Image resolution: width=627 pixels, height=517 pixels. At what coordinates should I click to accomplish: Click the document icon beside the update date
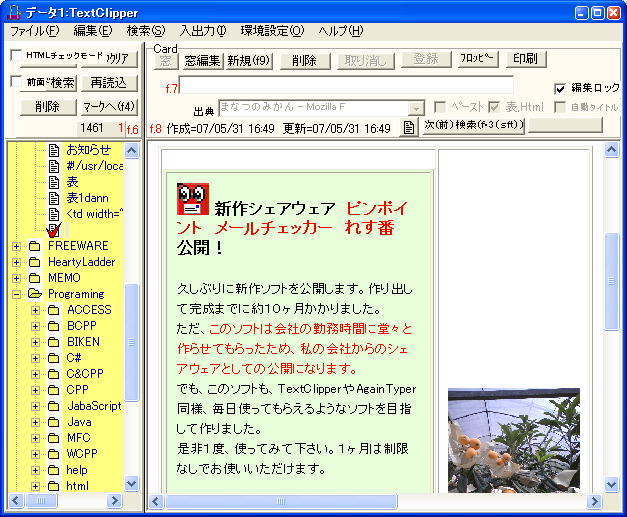[x=409, y=128]
